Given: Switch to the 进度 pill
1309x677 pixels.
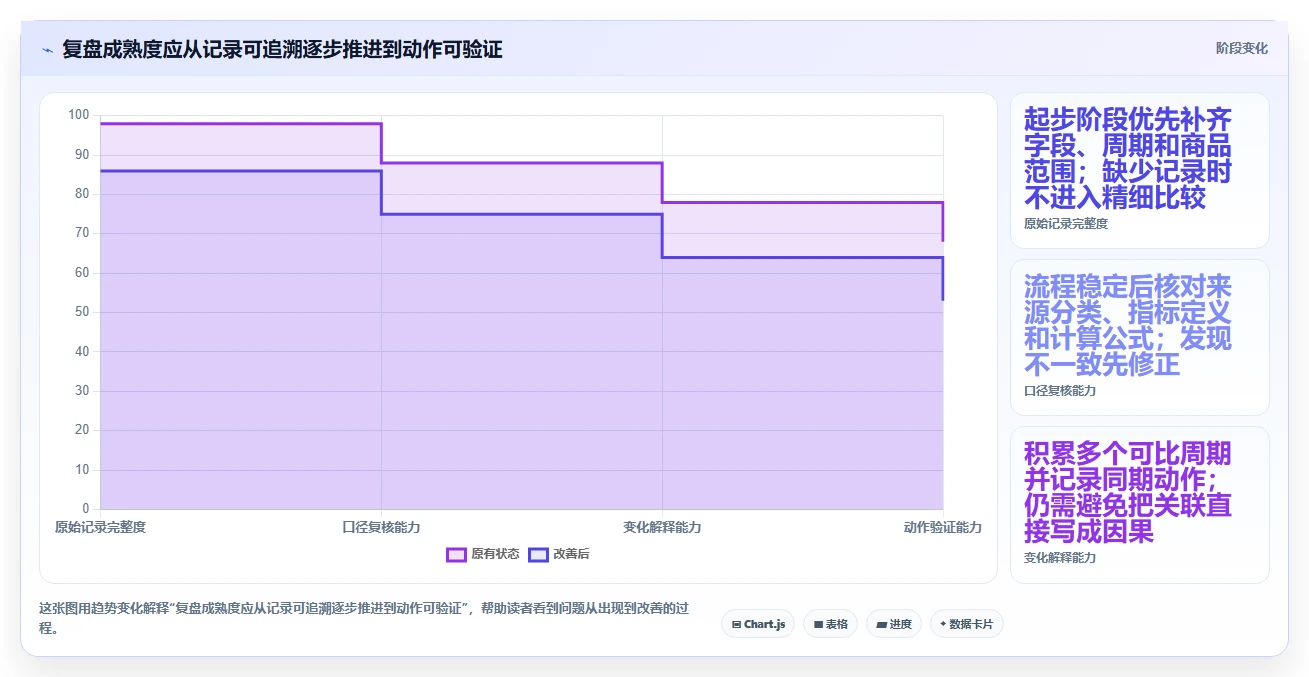Looking at the screenshot, I should (894, 624).
